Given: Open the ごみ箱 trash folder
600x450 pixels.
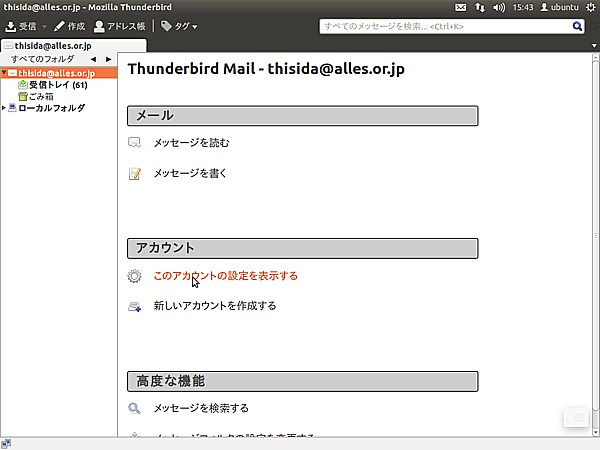Looking at the screenshot, I should (36, 96).
